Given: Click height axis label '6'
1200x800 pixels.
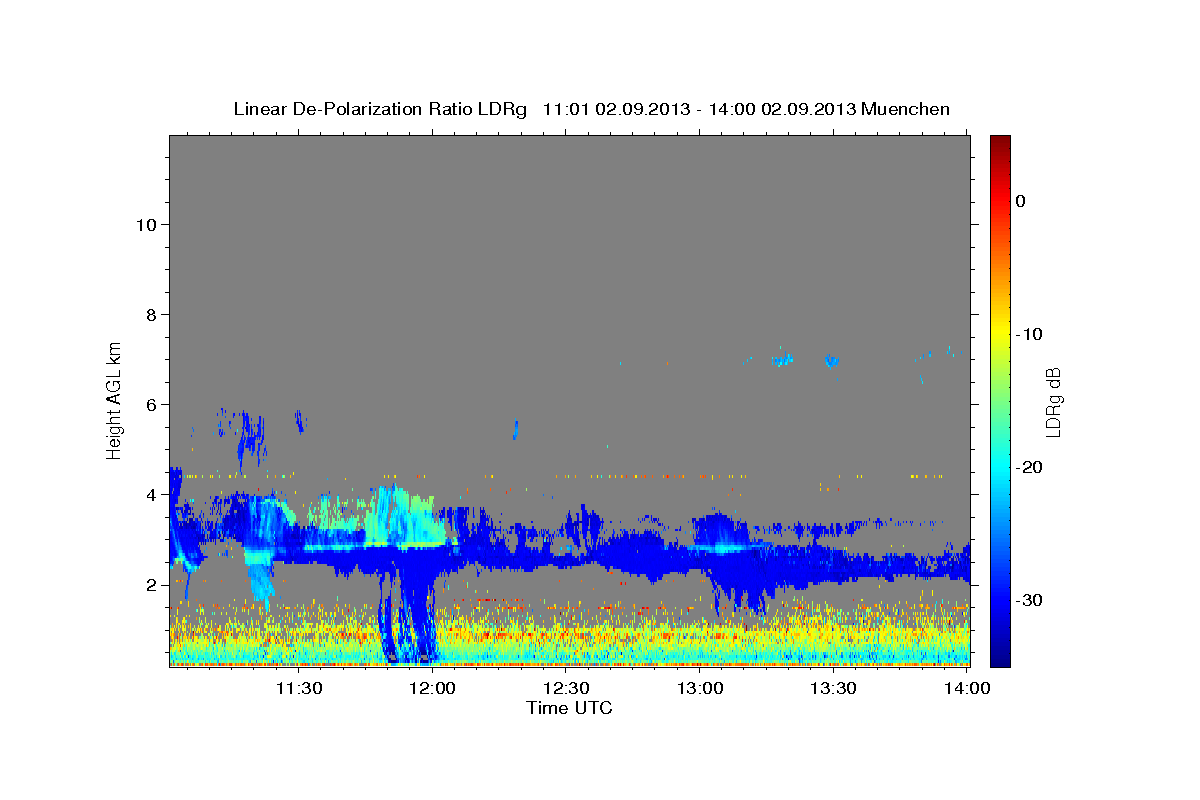Looking at the screenshot, I should [x=152, y=404].
